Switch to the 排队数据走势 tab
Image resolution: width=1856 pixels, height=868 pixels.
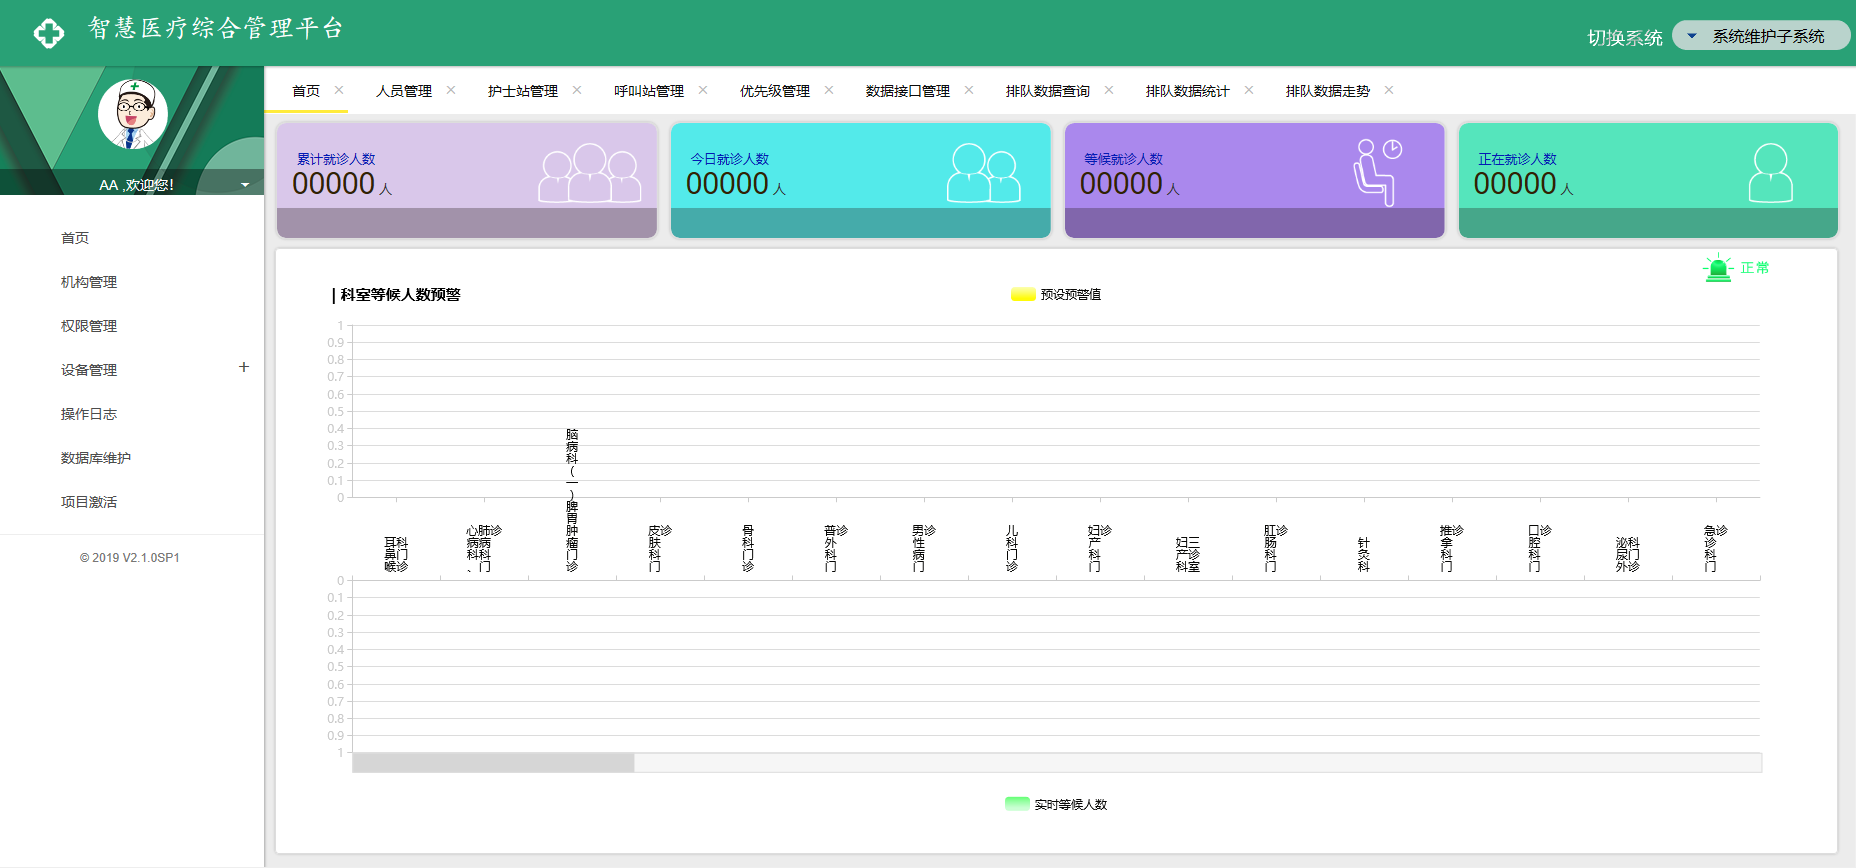point(1328,91)
